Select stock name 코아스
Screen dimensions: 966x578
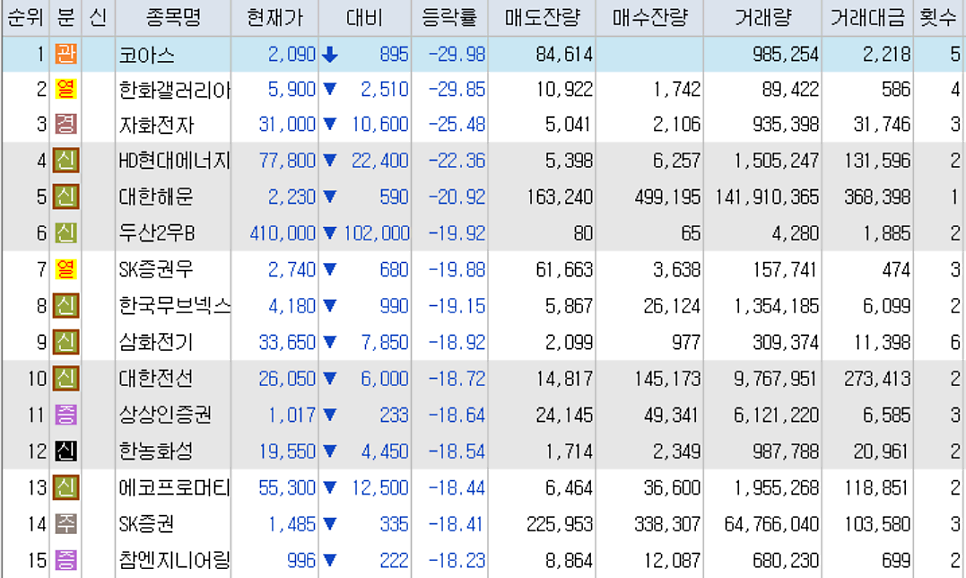147,55
